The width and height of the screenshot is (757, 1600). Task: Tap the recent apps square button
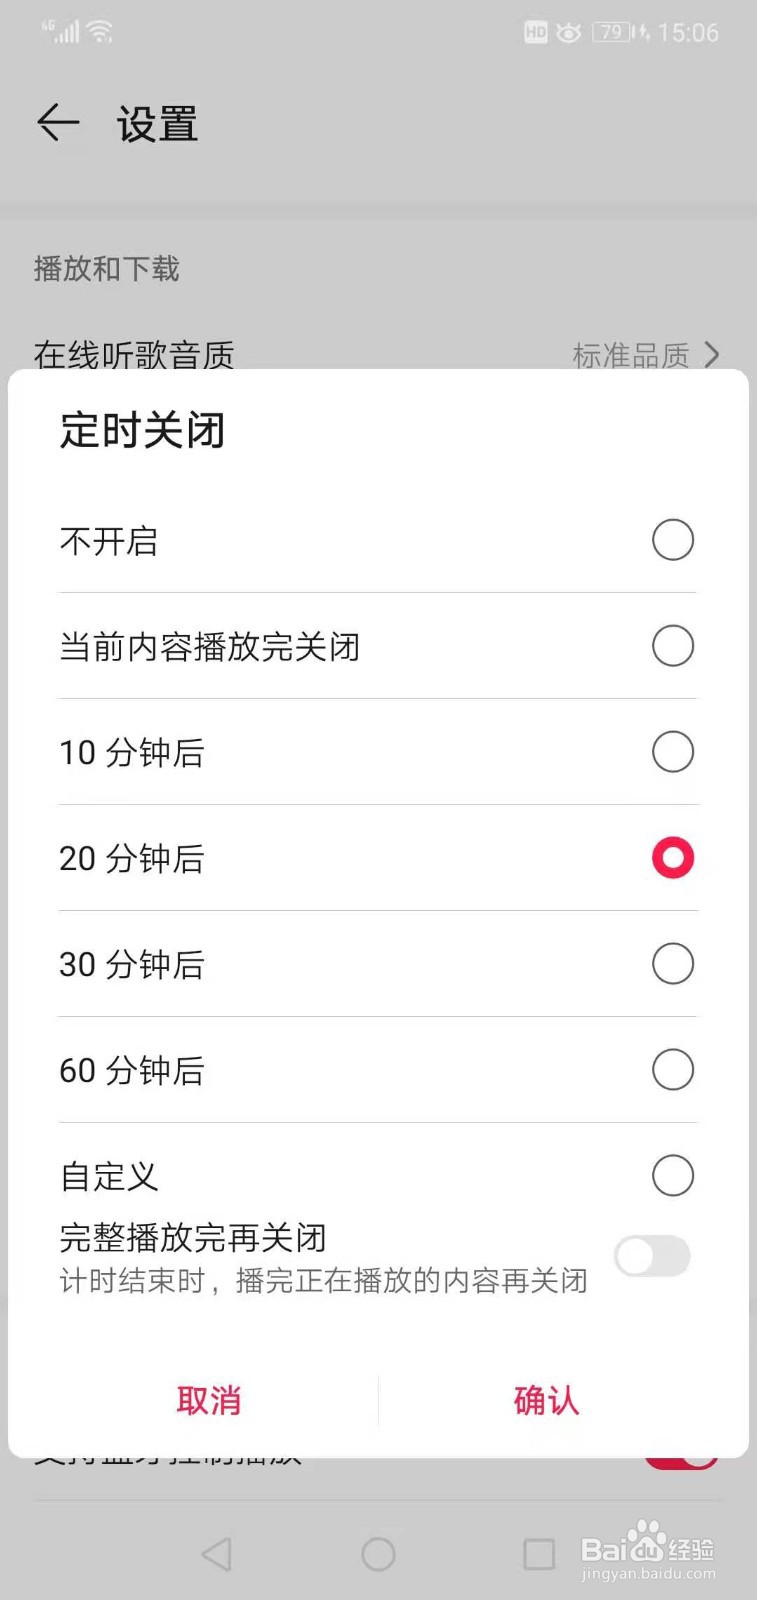539,1553
